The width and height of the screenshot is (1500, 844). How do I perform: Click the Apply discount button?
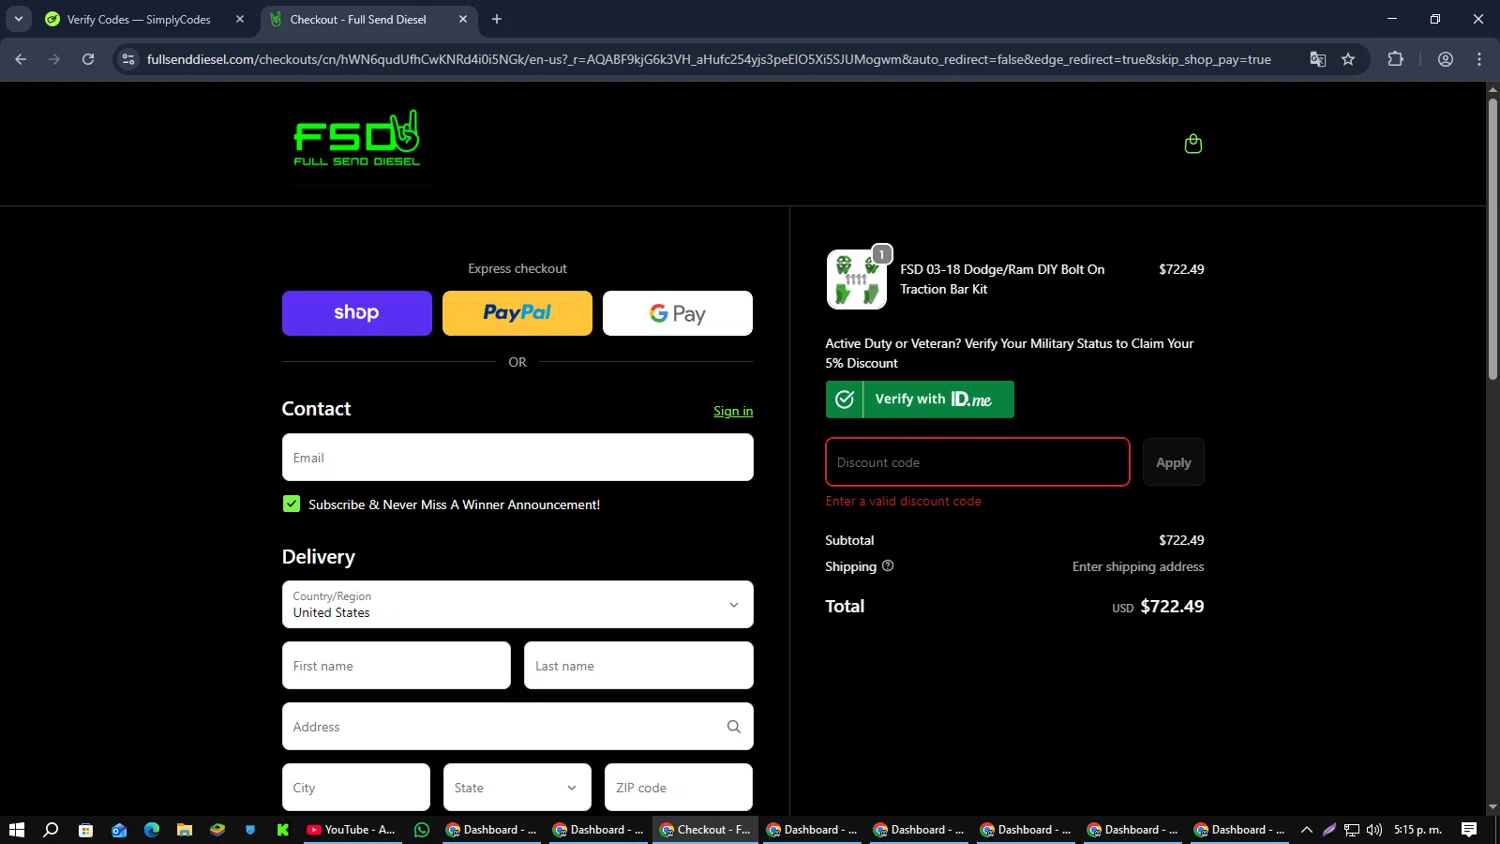(x=1173, y=462)
